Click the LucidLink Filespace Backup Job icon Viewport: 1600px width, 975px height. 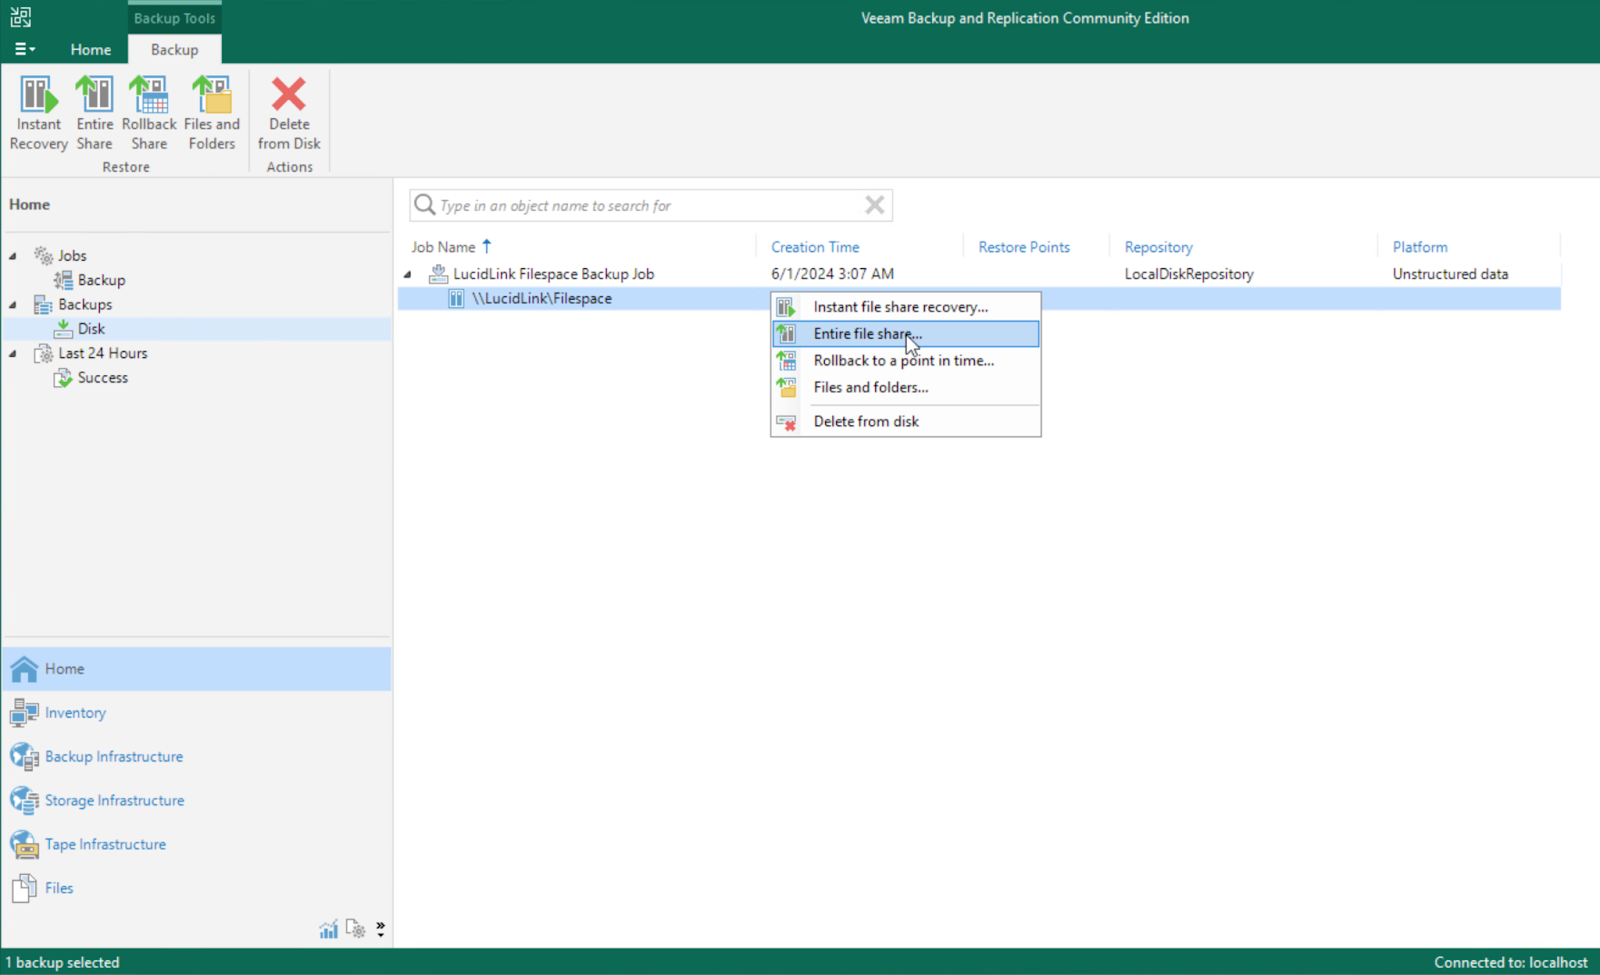(x=438, y=273)
